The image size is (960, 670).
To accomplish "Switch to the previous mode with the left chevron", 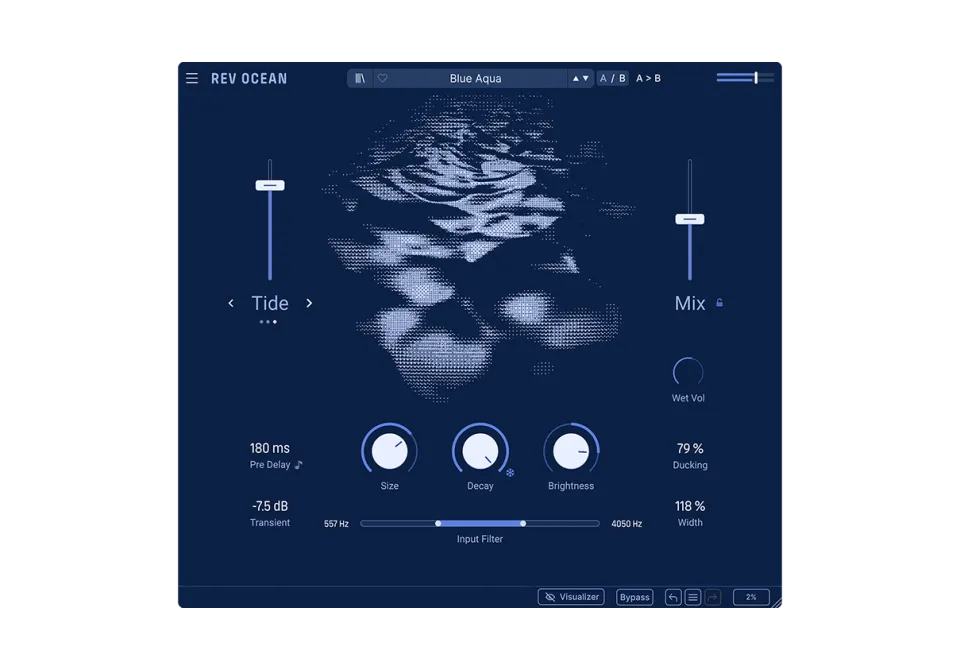I will (x=231, y=303).
